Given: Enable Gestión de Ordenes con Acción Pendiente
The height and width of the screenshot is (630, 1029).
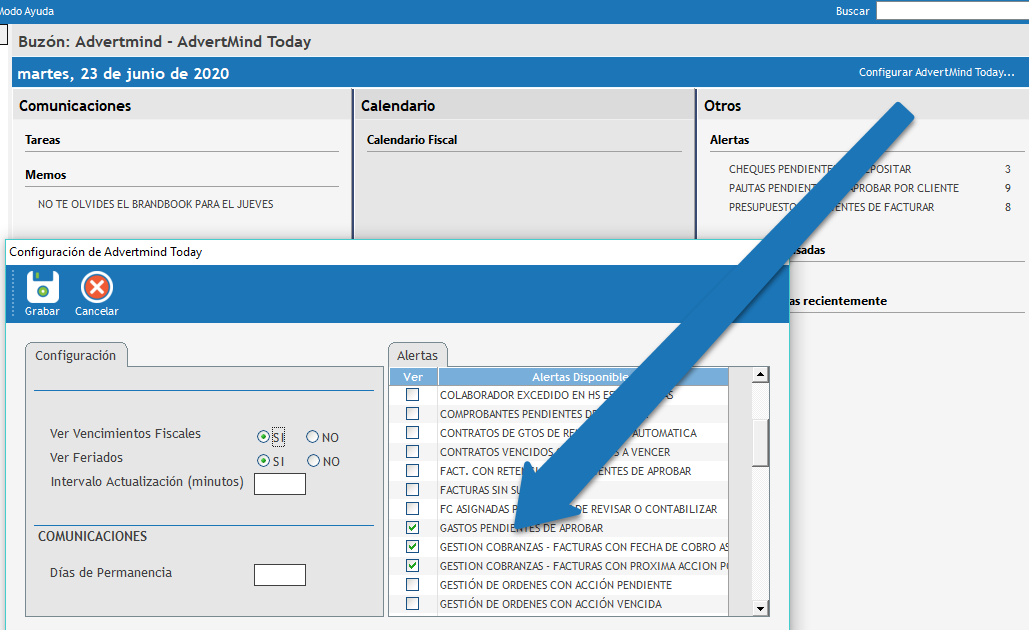Looking at the screenshot, I should (x=412, y=585).
